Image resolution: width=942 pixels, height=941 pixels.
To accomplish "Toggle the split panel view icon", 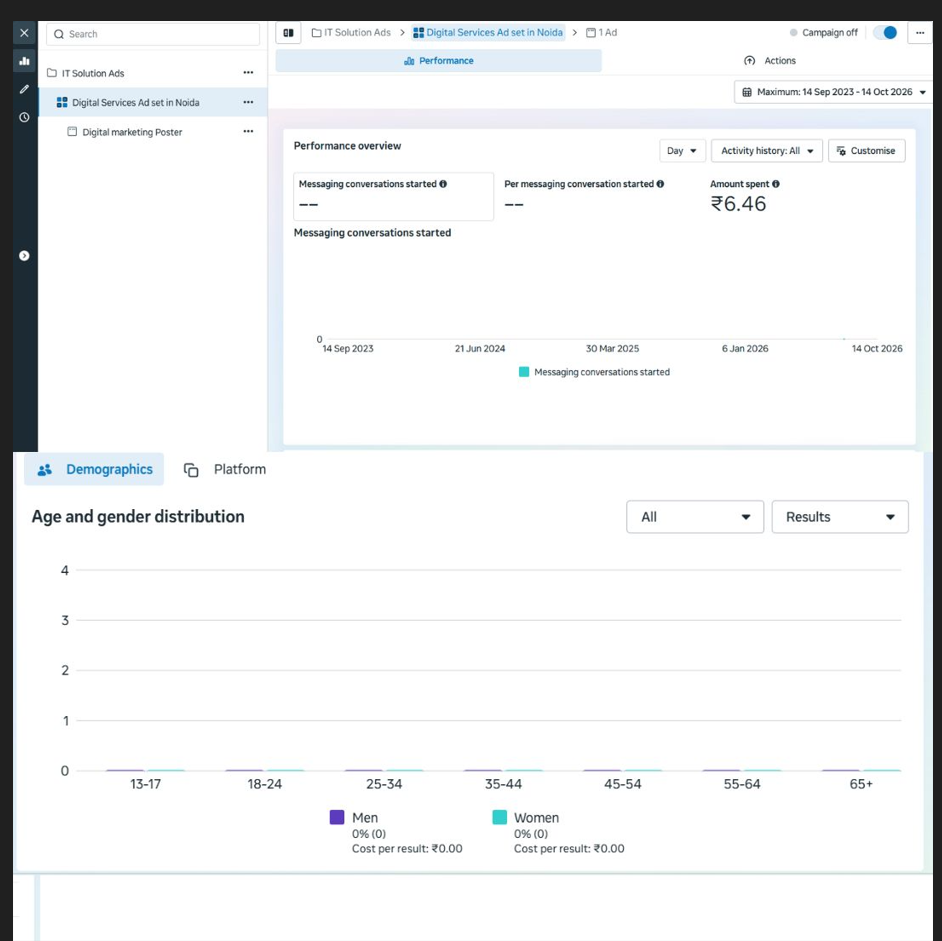I will point(288,33).
